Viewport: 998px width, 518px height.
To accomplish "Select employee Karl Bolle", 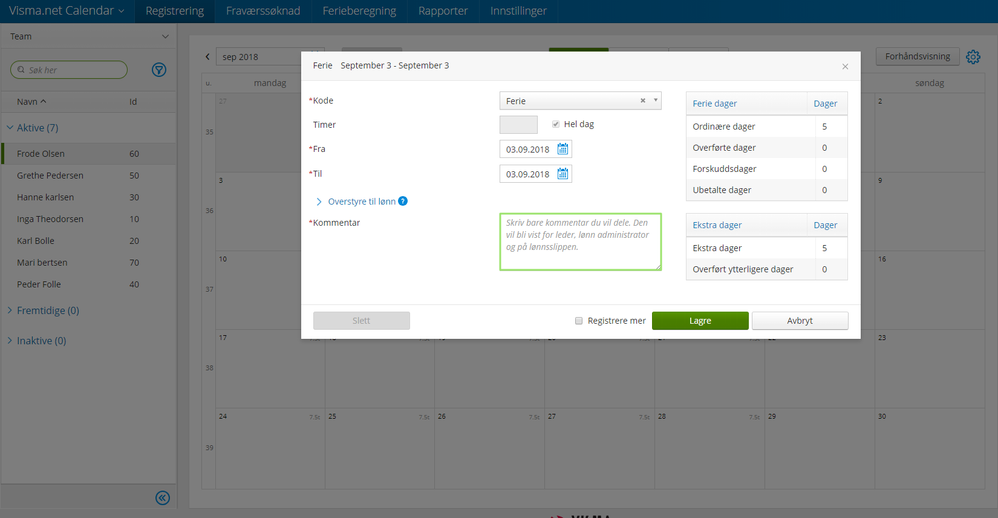I will (88, 241).
